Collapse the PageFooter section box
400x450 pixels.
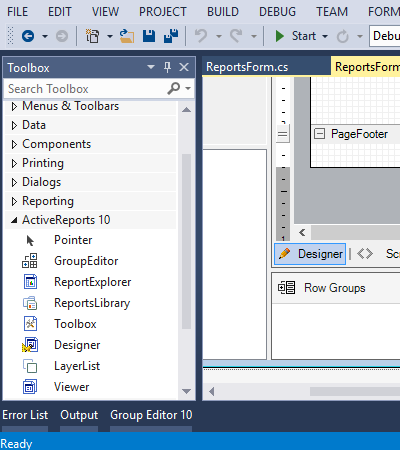[319, 134]
